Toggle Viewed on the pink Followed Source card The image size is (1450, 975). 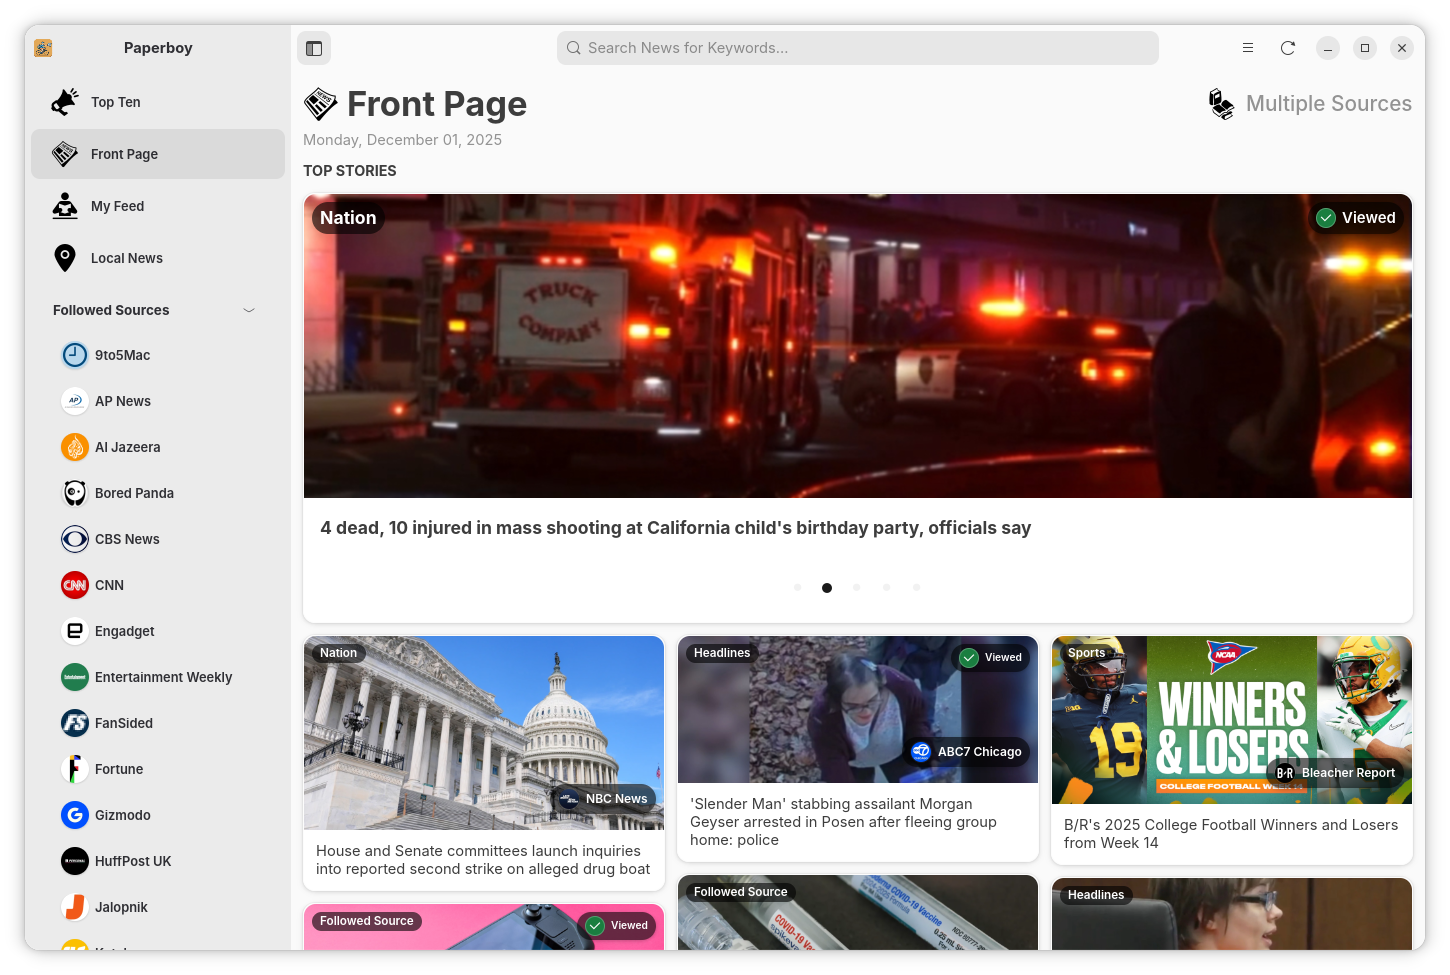617,925
